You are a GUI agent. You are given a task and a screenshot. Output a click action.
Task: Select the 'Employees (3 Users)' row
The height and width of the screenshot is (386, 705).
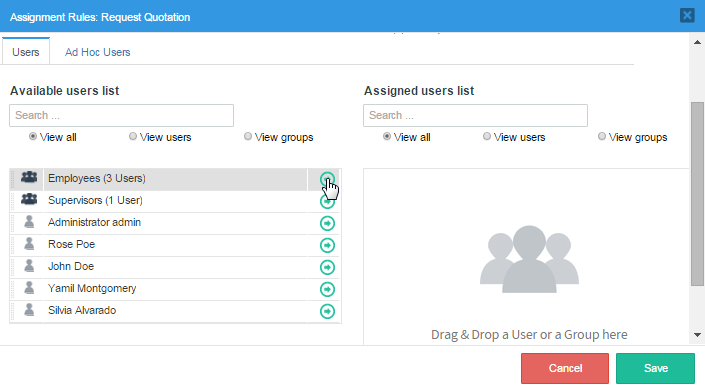pos(175,179)
